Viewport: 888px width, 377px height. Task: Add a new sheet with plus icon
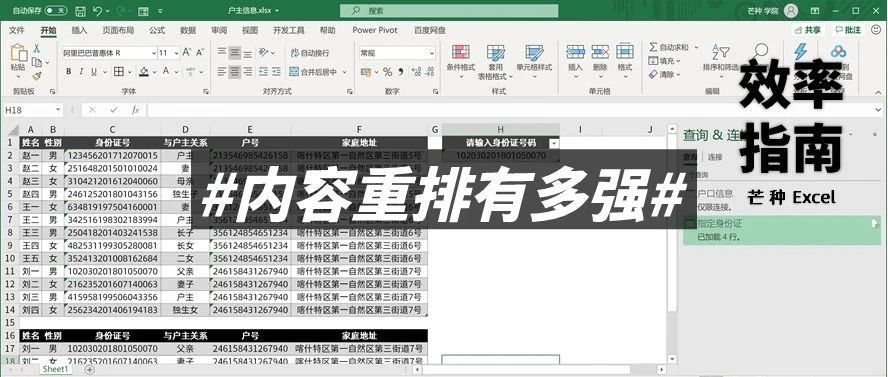tap(89, 369)
